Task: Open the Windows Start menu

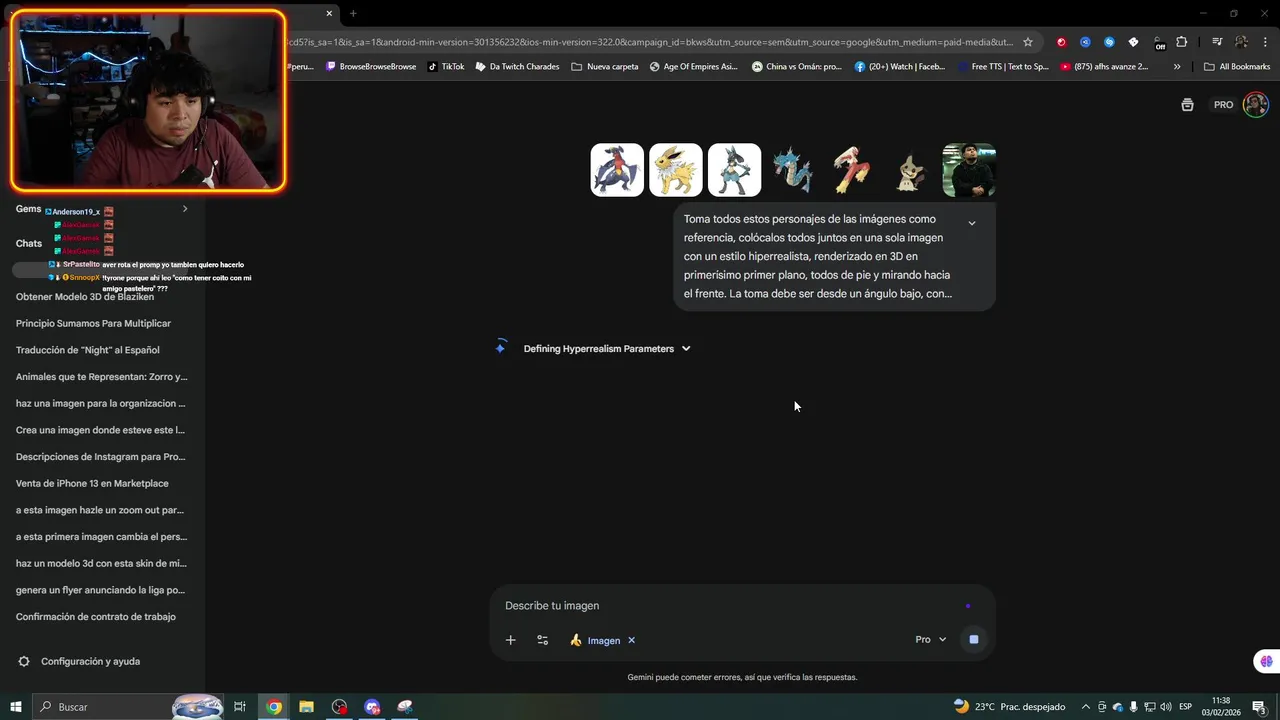Action: [x=16, y=707]
